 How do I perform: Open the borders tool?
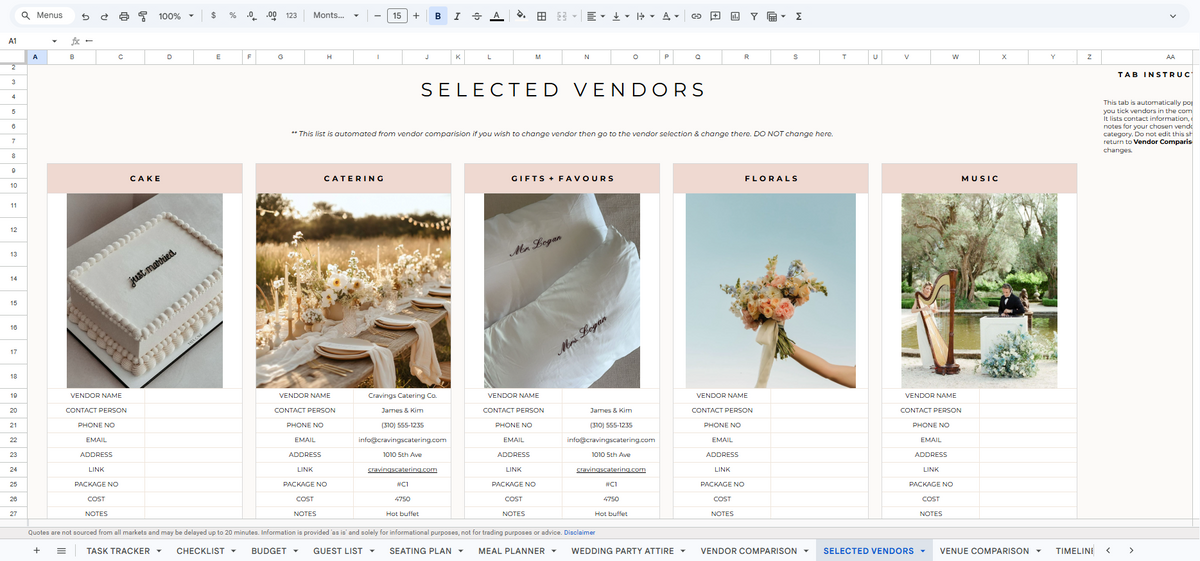[x=541, y=16]
